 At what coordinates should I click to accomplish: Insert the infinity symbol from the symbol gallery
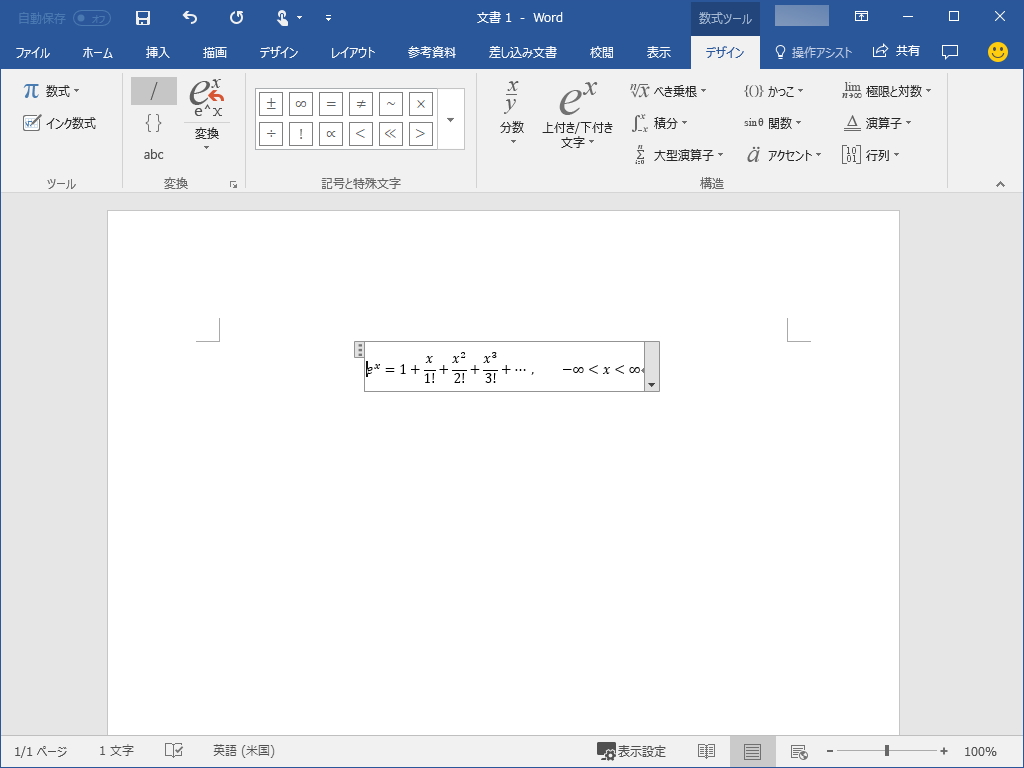pyautogui.click(x=300, y=104)
